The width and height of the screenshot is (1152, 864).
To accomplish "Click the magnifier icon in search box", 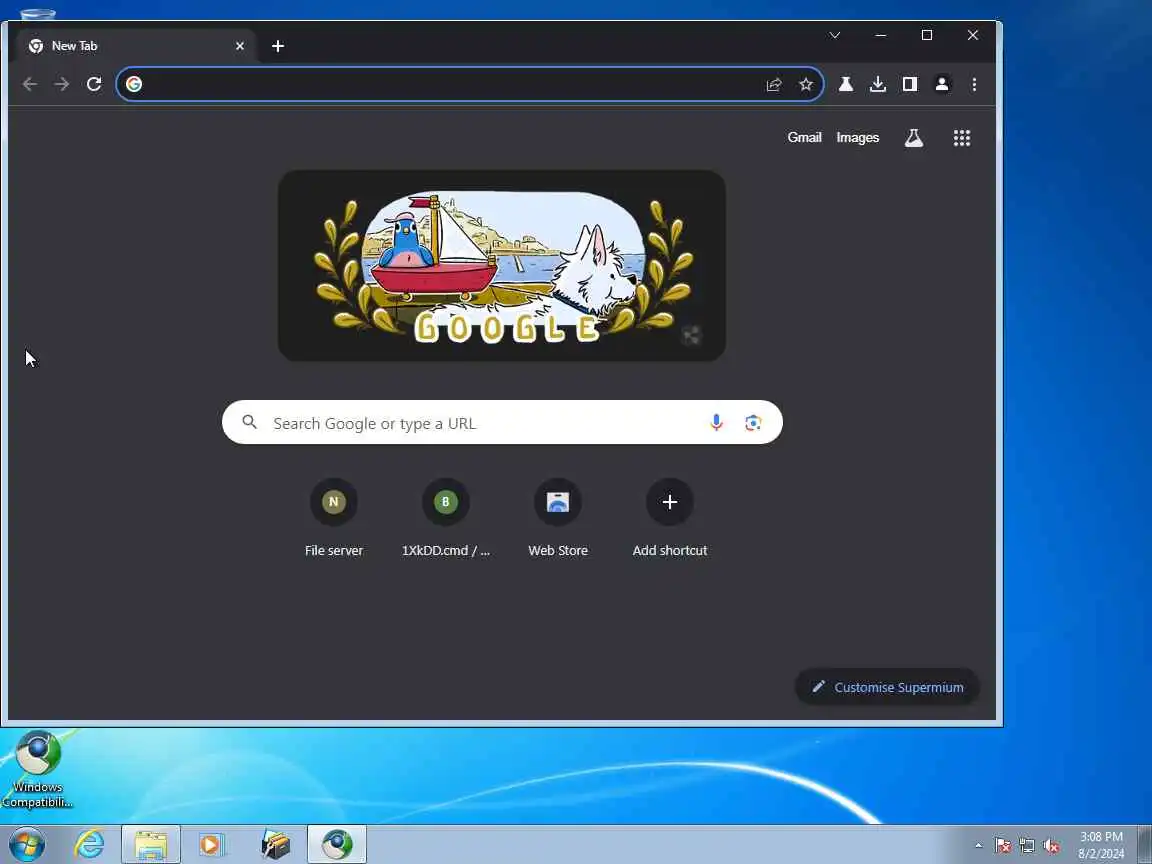I will point(250,422).
